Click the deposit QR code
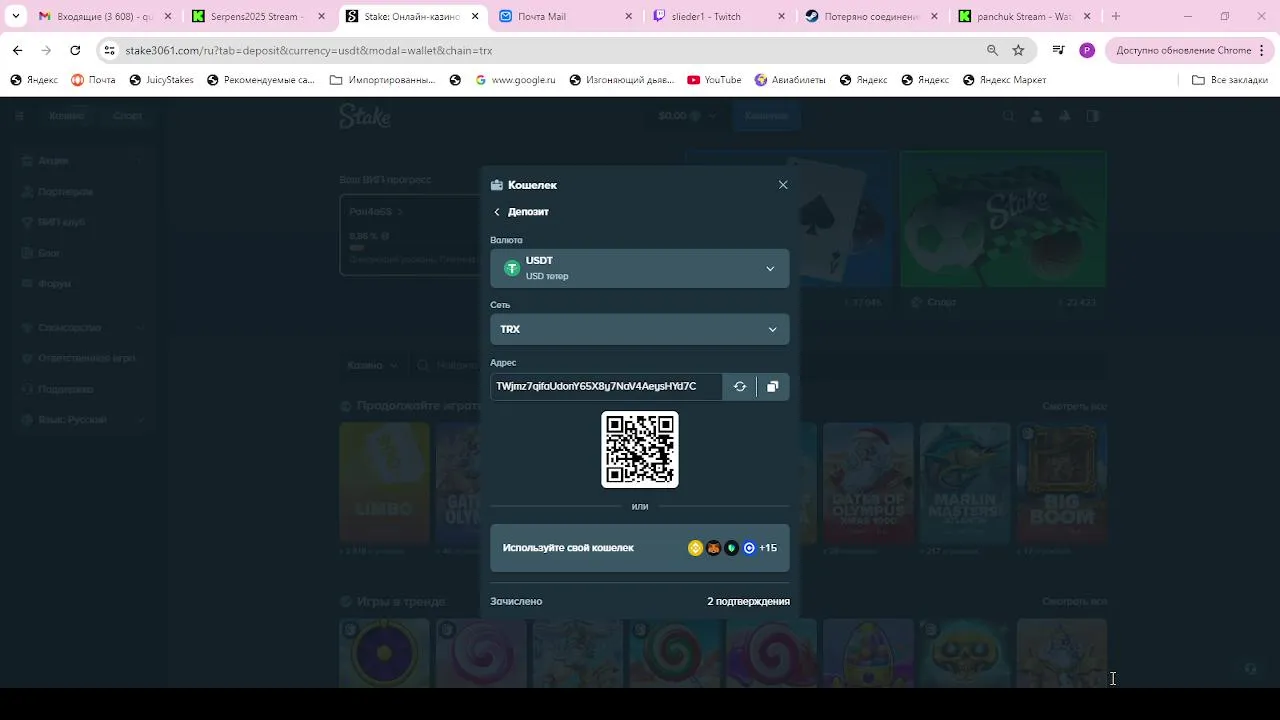The height and width of the screenshot is (720, 1280). click(x=640, y=450)
